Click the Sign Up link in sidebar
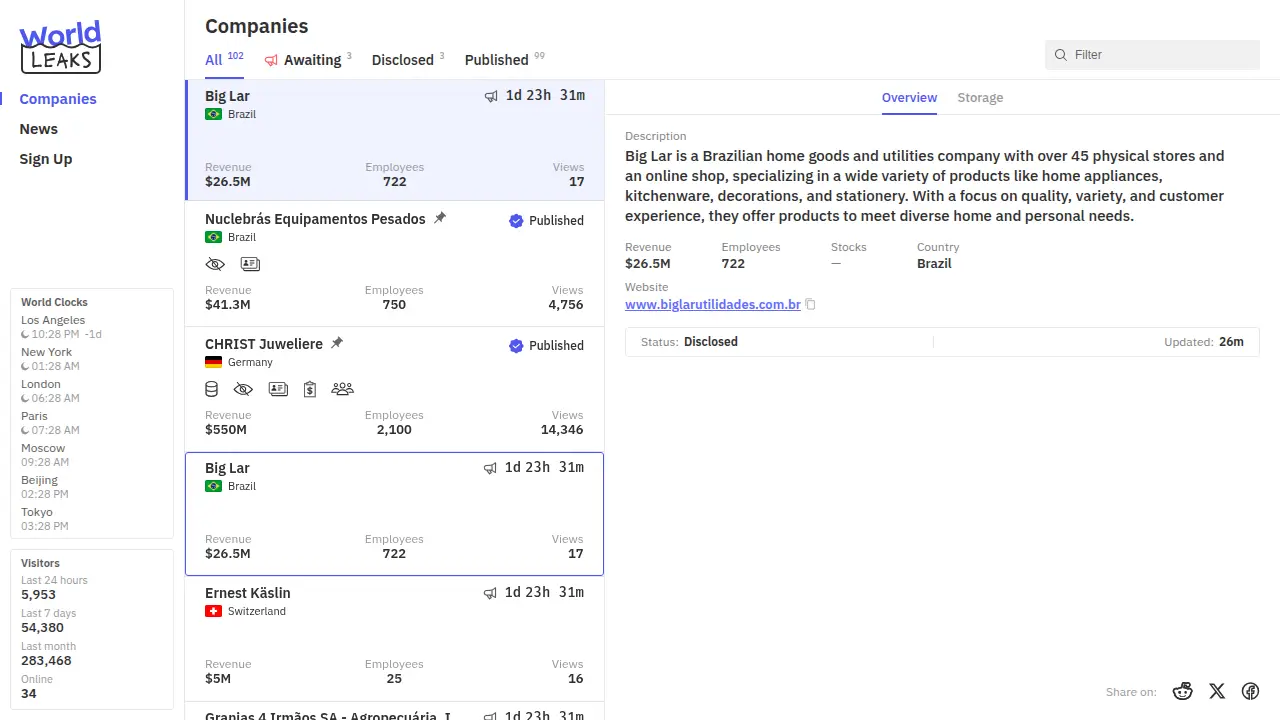1280x720 pixels. click(x=46, y=159)
